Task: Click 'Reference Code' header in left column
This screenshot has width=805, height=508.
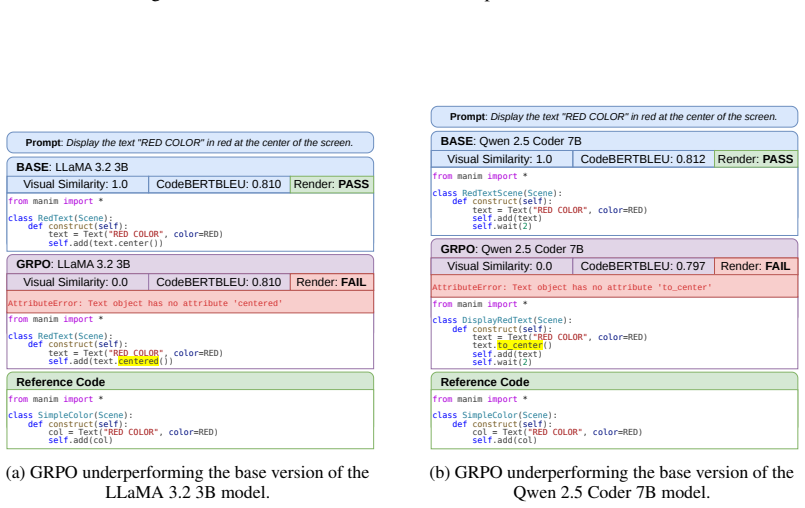Action: [190, 382]
